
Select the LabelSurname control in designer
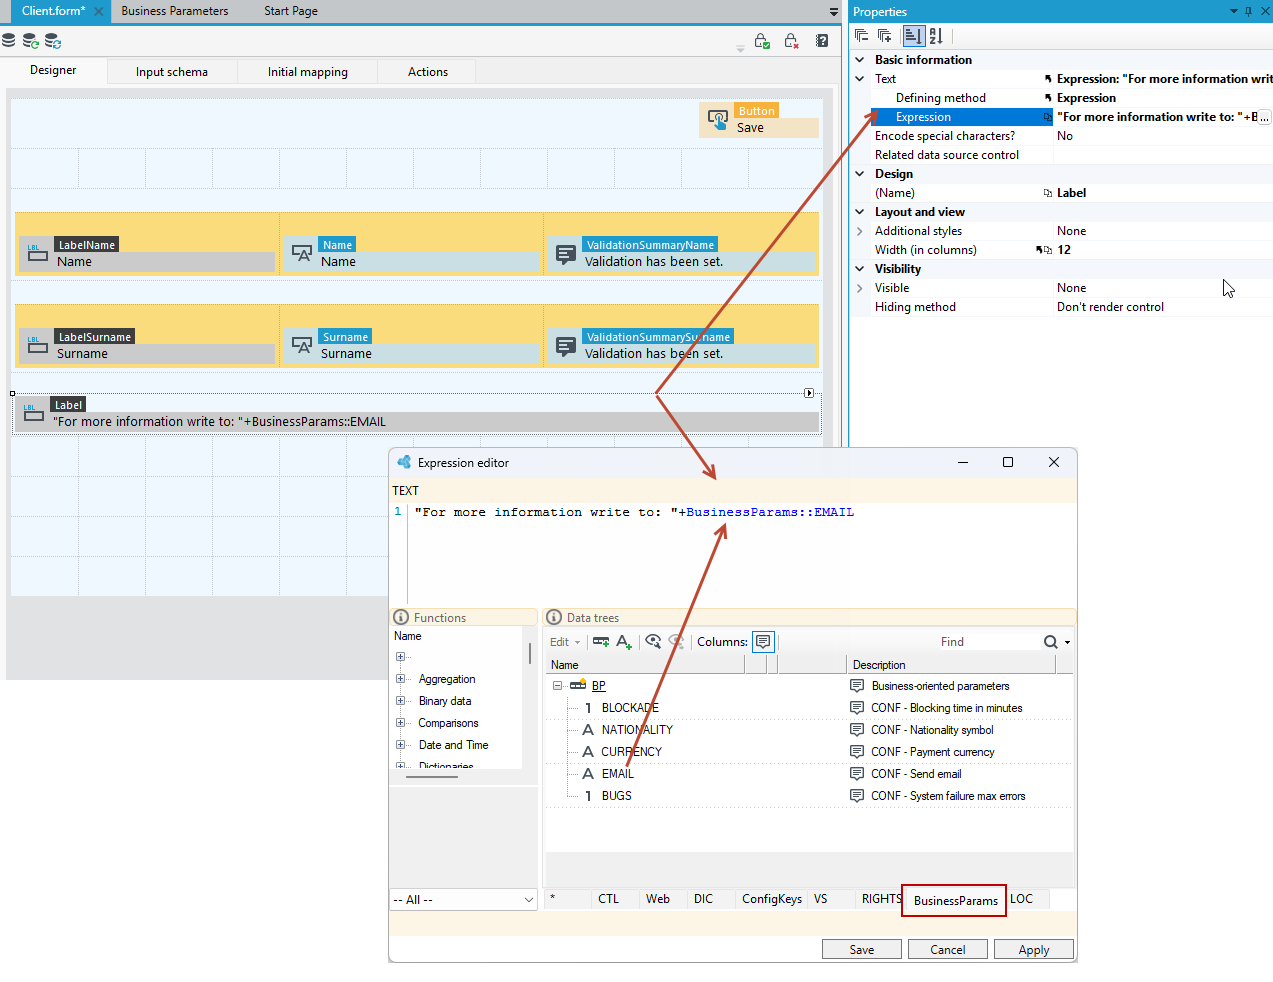pos(146,346)
